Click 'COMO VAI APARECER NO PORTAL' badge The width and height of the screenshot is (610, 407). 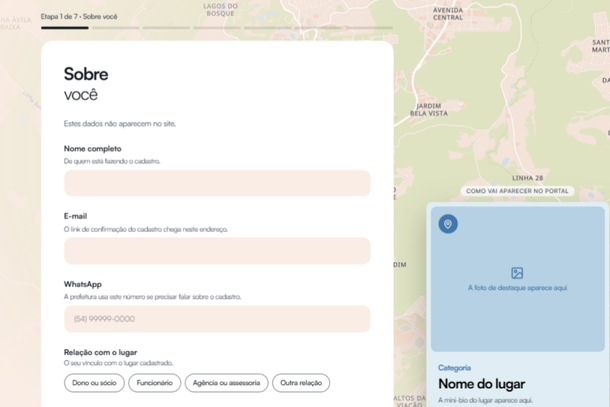[517, 191]
